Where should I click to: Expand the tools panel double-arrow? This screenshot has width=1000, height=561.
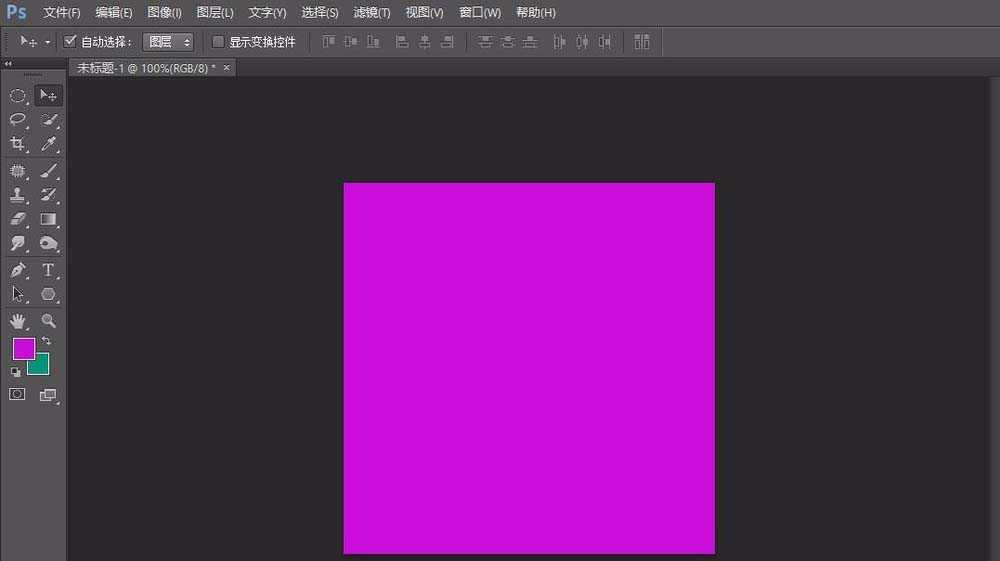[9, 64]
